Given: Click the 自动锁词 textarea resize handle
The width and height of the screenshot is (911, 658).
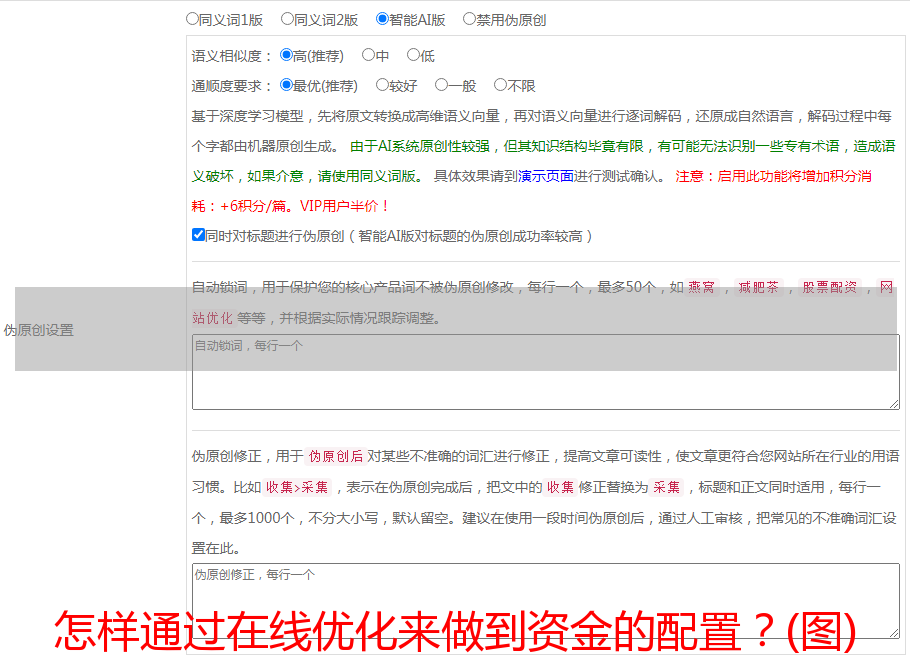Looking at the screenshot, I should pyautogui.click(x=894, y=404).
